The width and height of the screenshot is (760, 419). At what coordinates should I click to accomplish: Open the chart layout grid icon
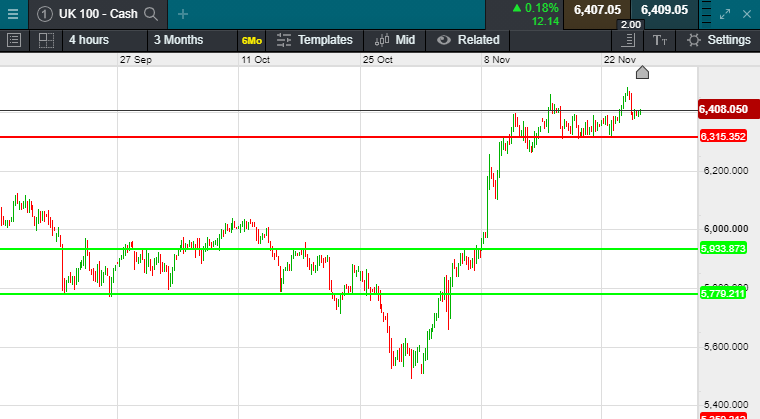point(46,40)
